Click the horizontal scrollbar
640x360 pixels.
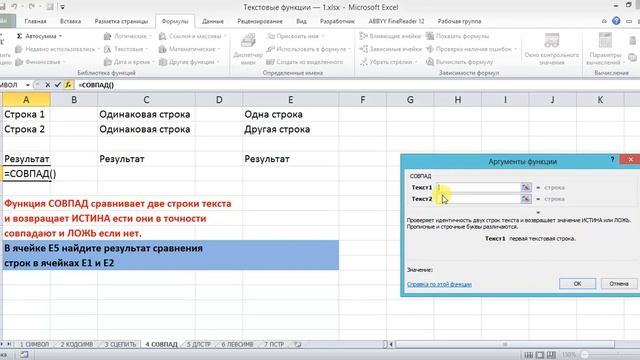[504, 344]
